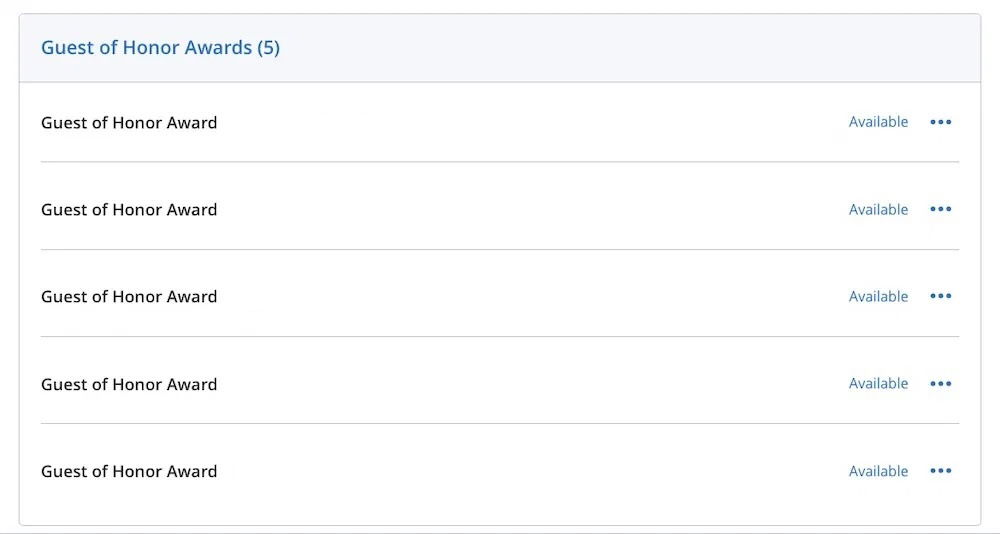Open the Guest of Honor Awards heading
The image size is (1000, 534).
(x=147, y=47)
